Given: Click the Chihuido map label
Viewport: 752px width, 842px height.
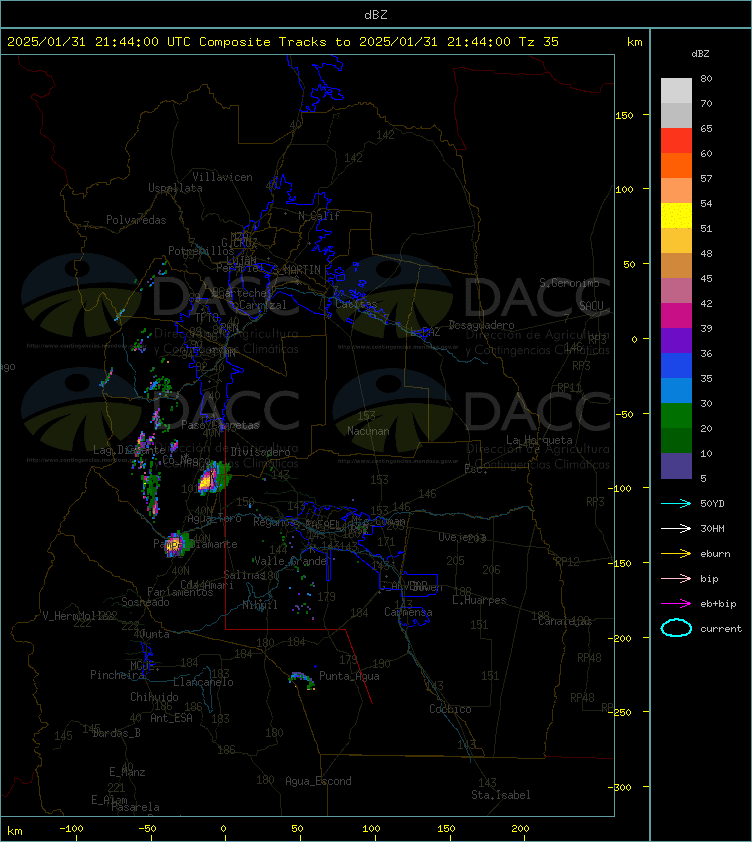Looking at the screenshot, I should pos(154,696).
